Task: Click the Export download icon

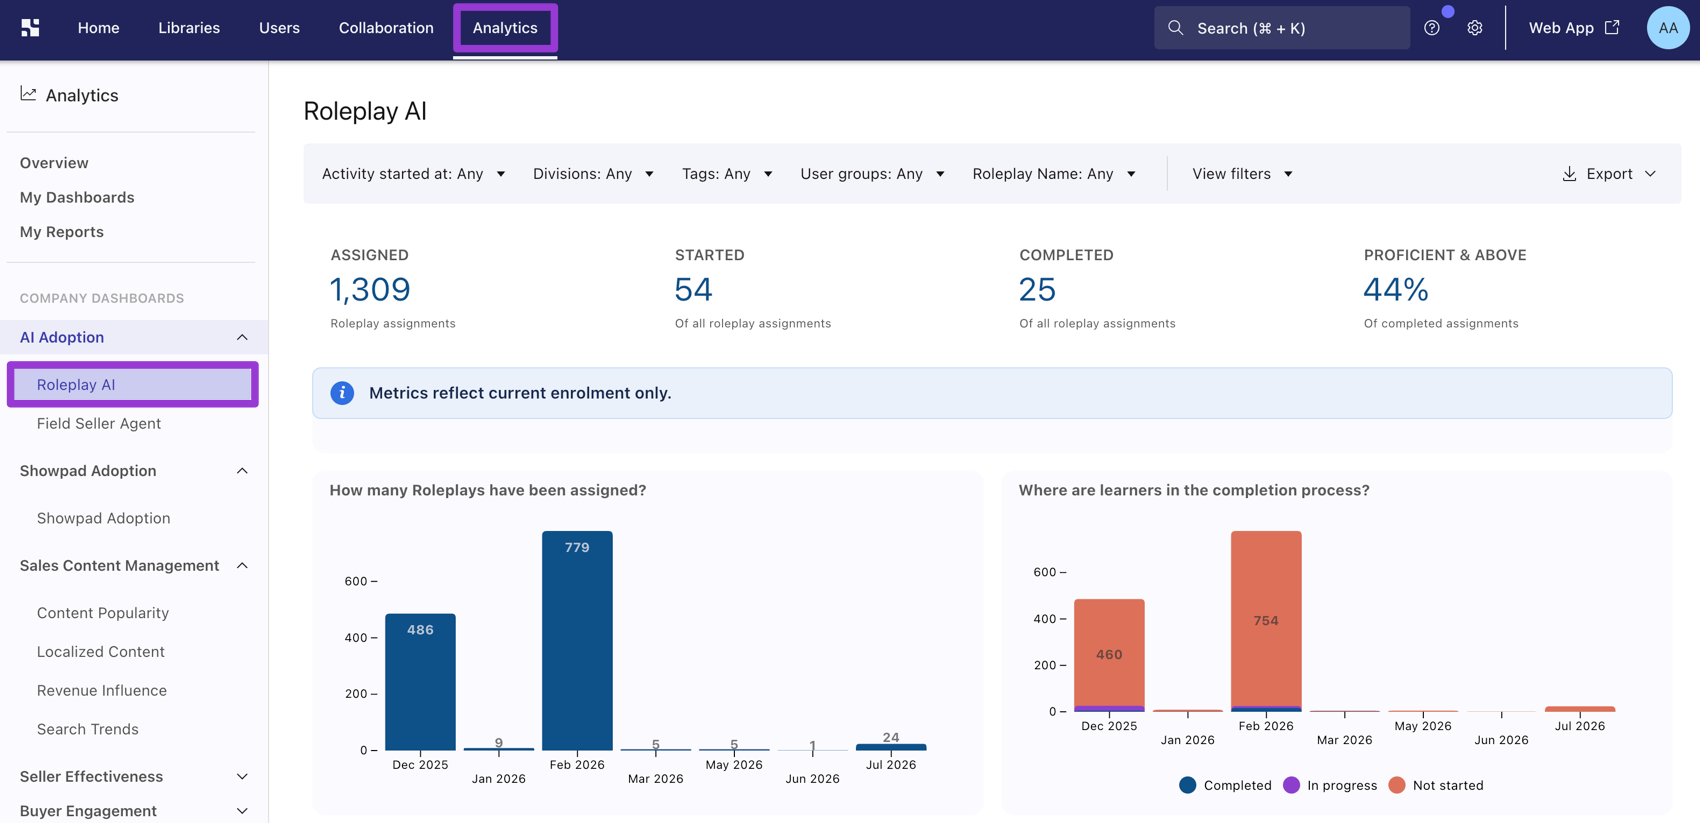Action: click(x=1570, y=174)
